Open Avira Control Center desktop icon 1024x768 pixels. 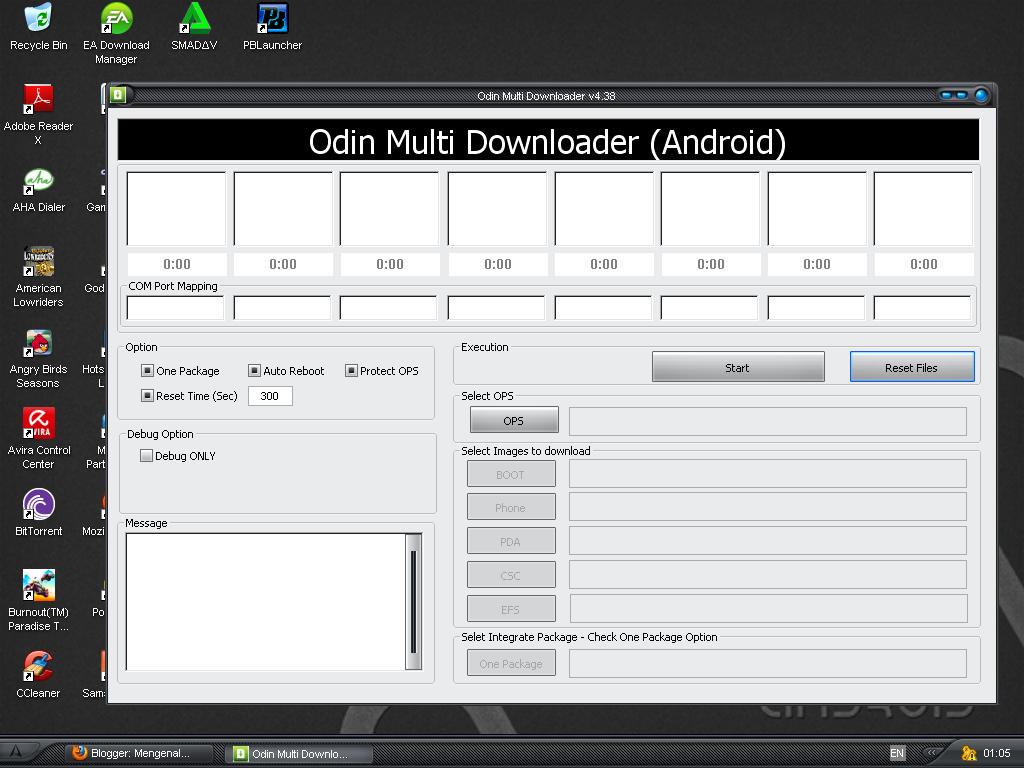point(39,439)
